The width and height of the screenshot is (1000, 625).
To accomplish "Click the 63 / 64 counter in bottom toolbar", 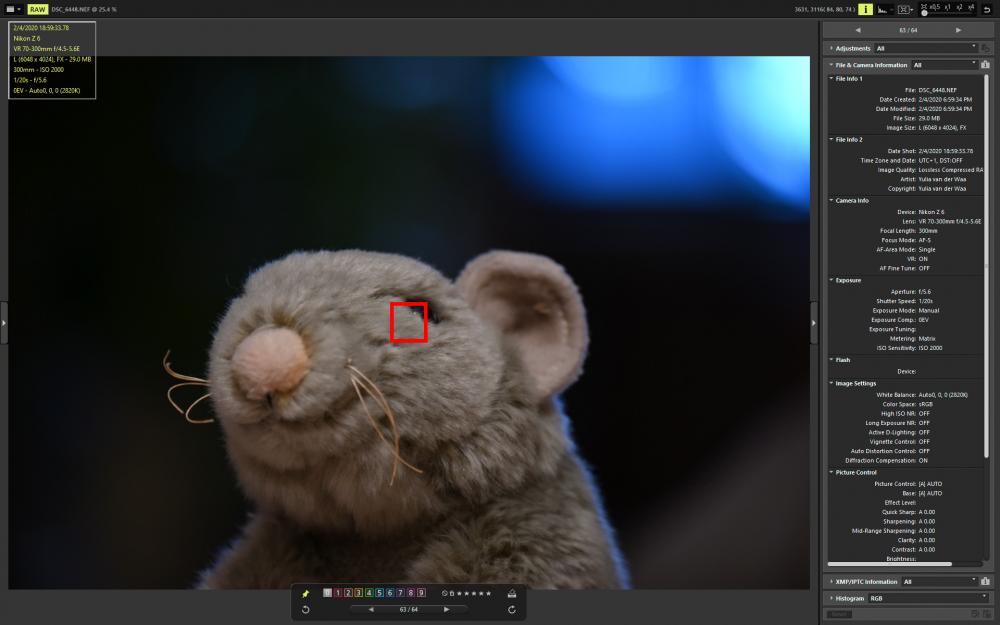I will coord(409,610).
